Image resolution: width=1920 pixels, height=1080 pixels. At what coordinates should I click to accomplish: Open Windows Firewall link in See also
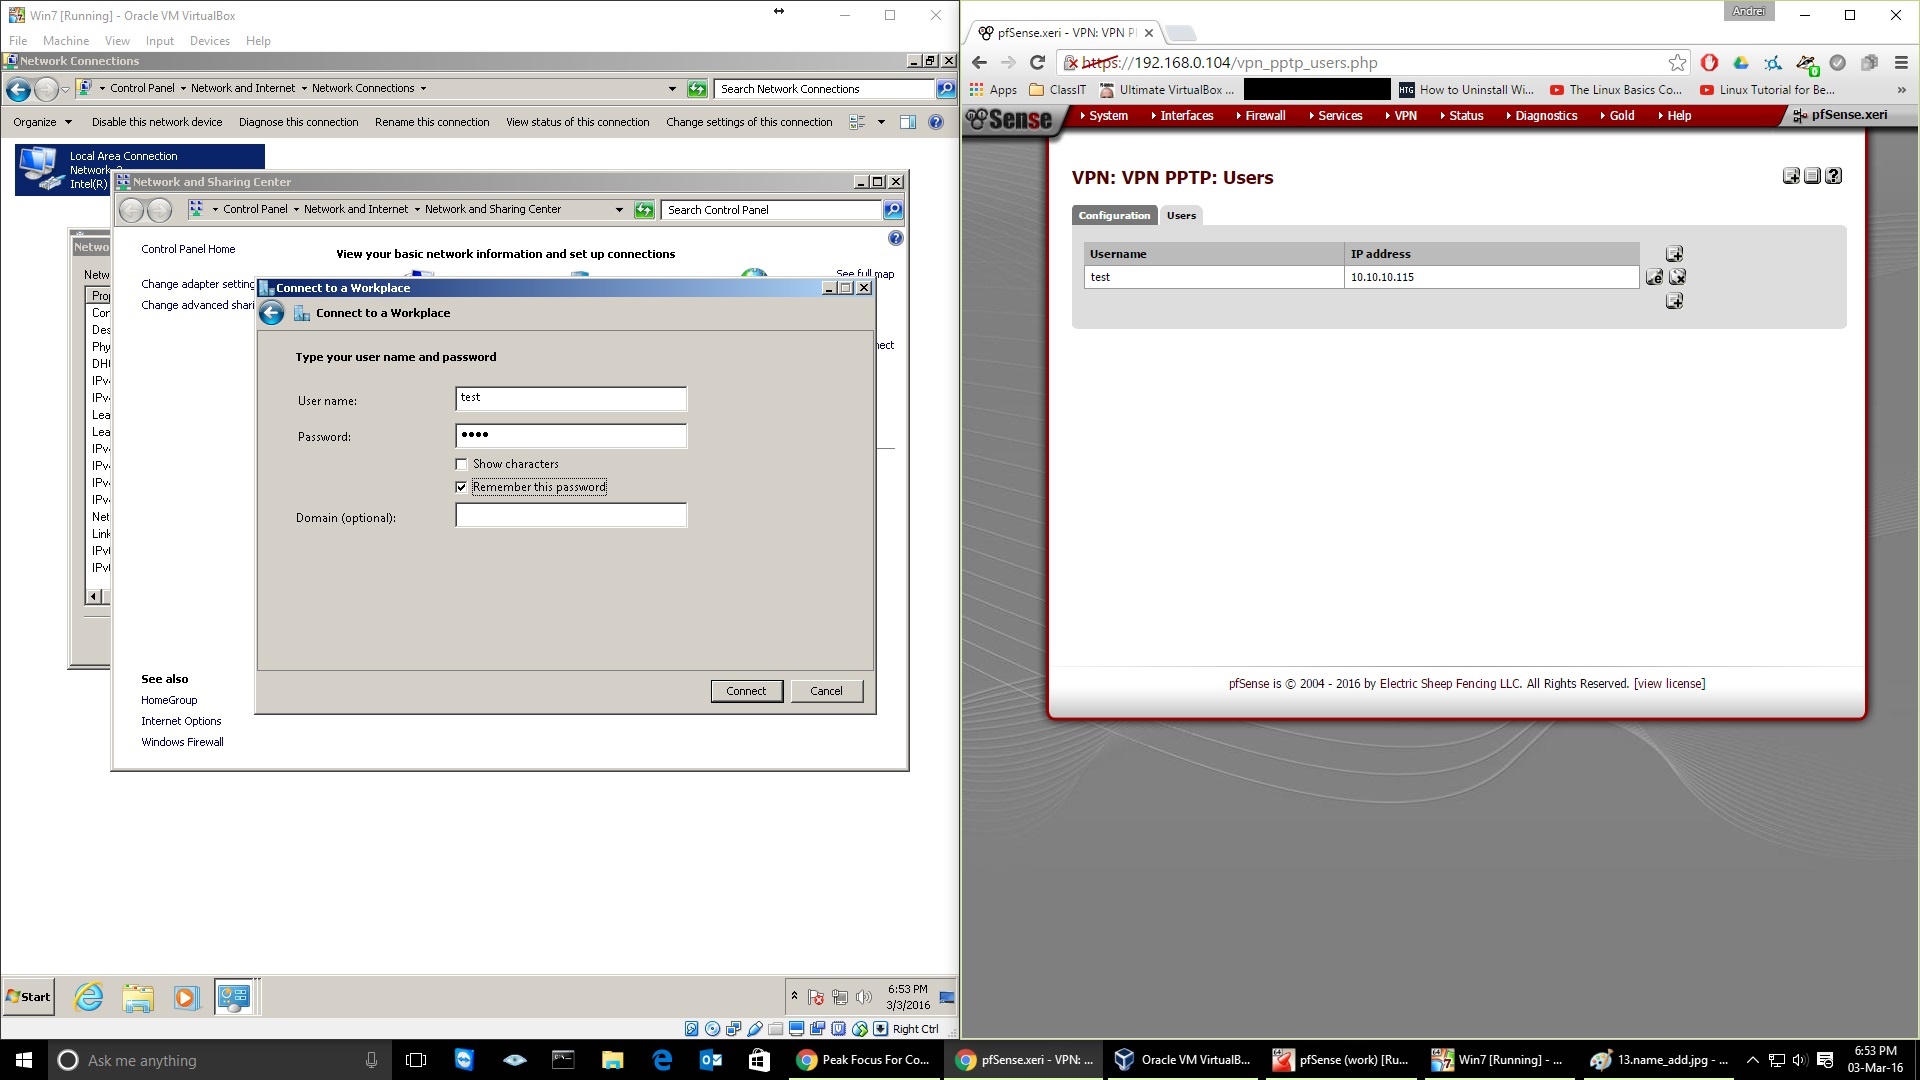[x=182, y=742]
